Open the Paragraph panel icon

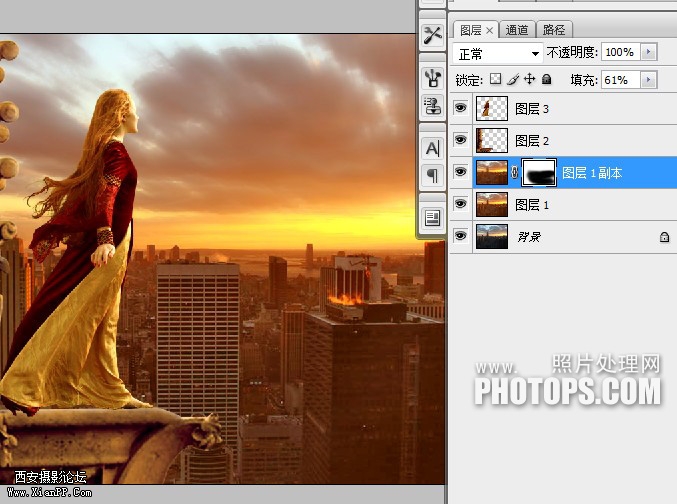pyautogui.click(x=432, y=175)
